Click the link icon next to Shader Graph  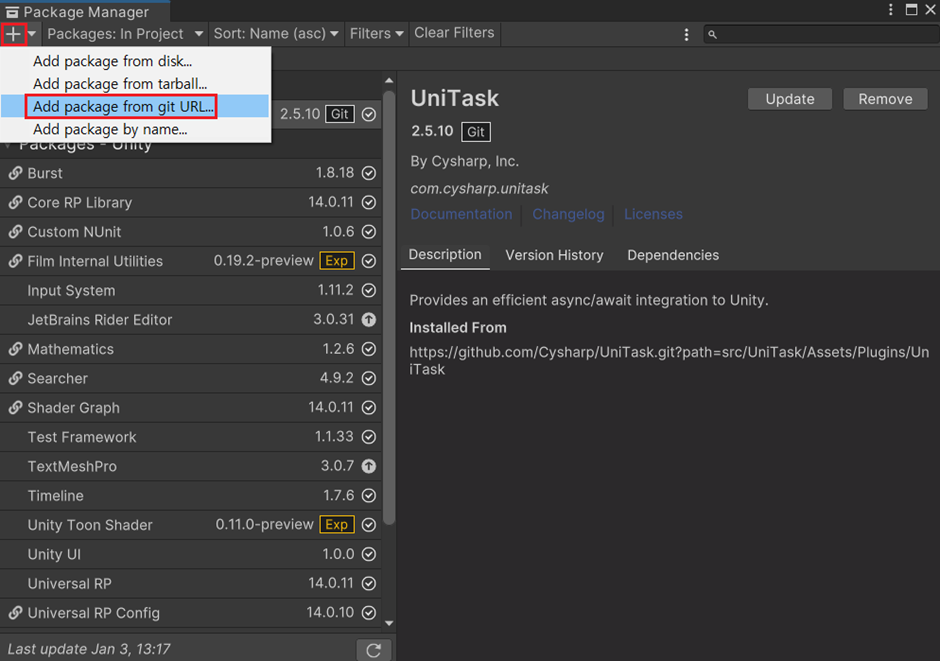pos(15,408)
